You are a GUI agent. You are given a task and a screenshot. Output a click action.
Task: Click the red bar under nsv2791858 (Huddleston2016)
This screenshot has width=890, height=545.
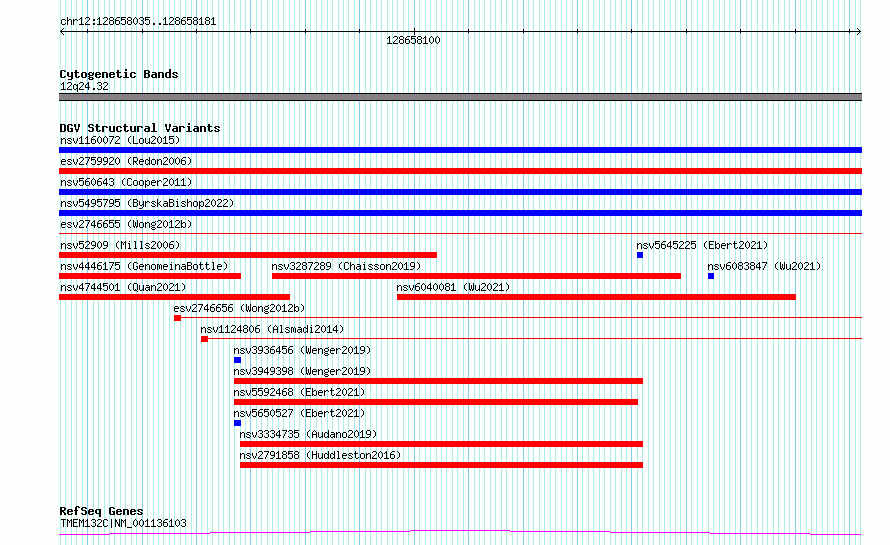(x=442, y=465)
